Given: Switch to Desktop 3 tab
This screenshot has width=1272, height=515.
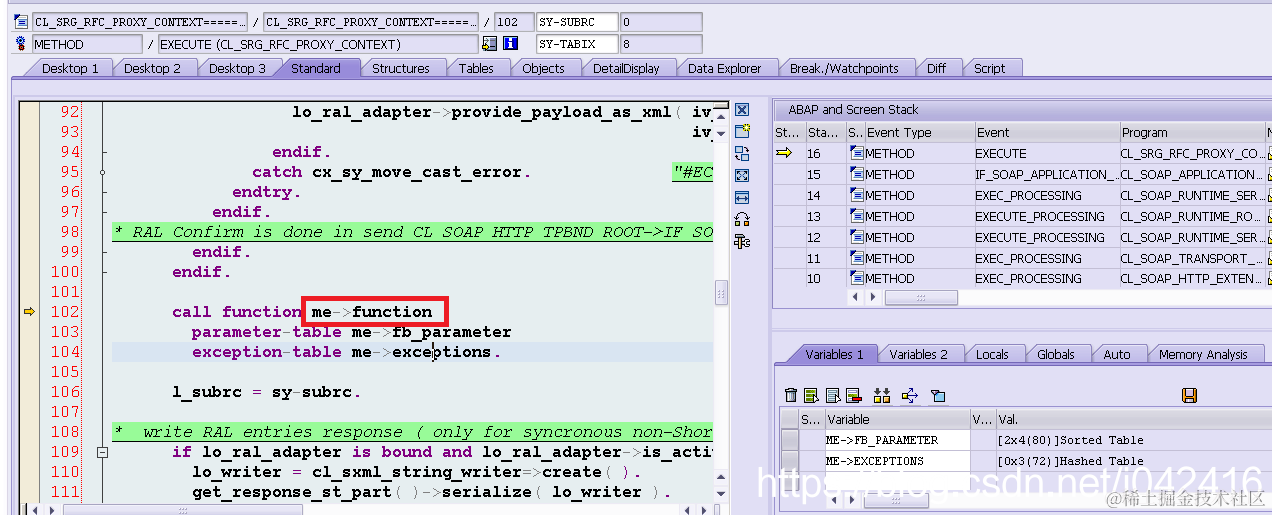Looking at the screenshot, I should pyautogui.click(x=237, y=68).
